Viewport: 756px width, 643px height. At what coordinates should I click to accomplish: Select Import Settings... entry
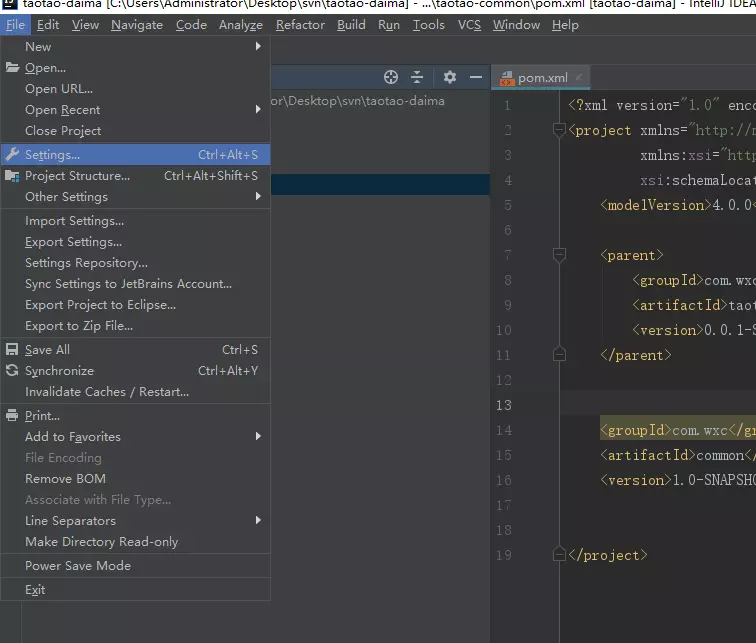tap(135, 221)
